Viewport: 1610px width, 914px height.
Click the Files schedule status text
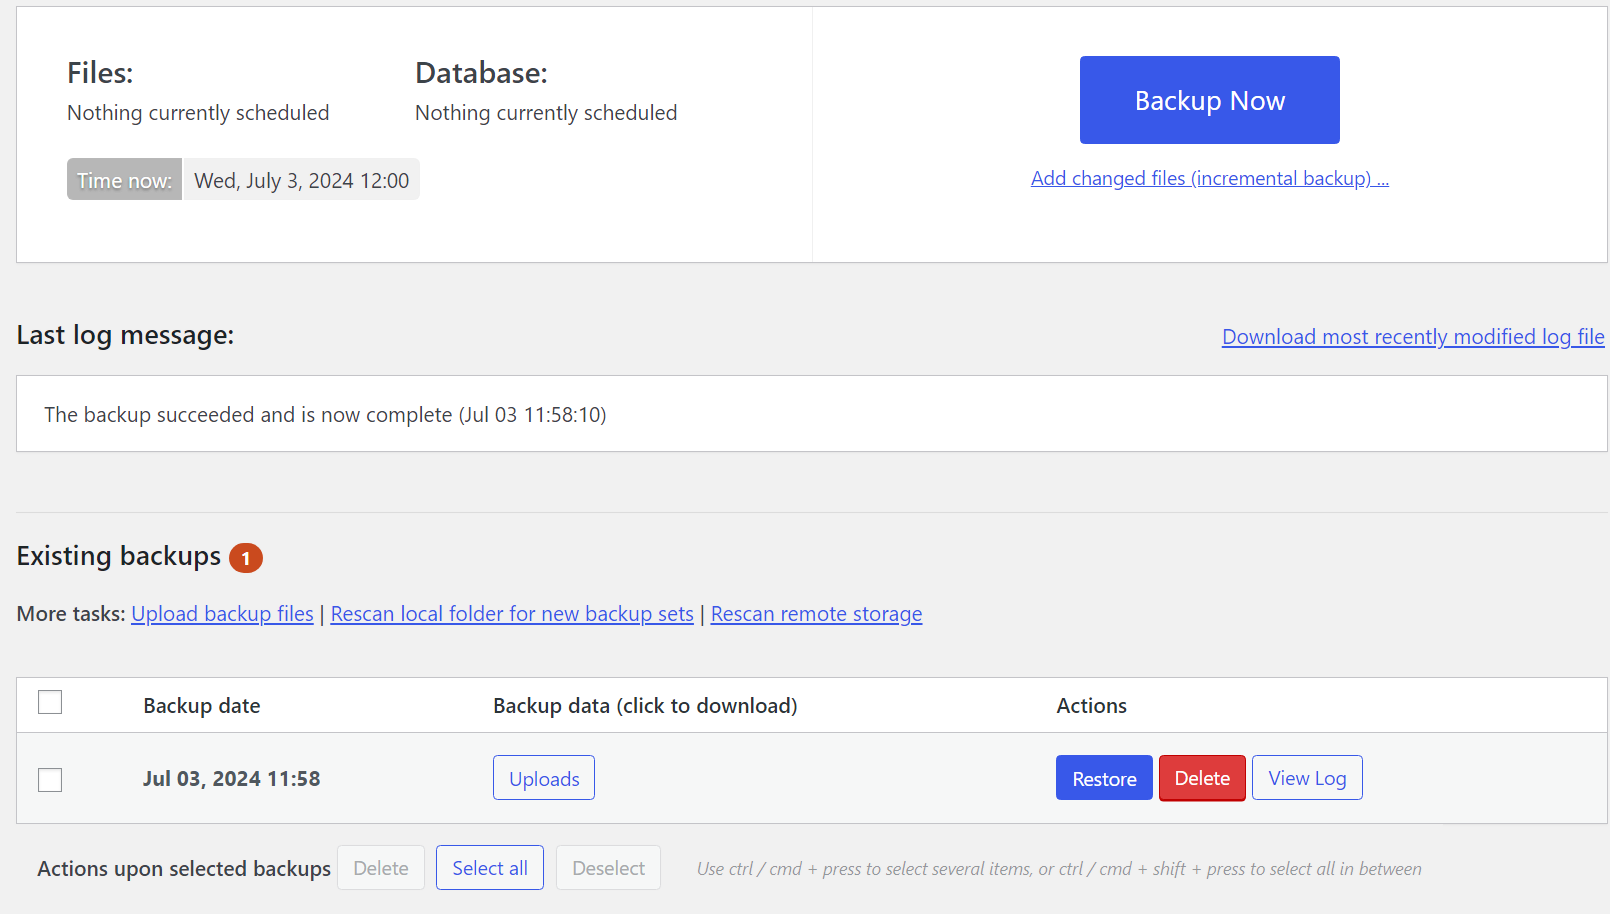(x=197, y=112)
